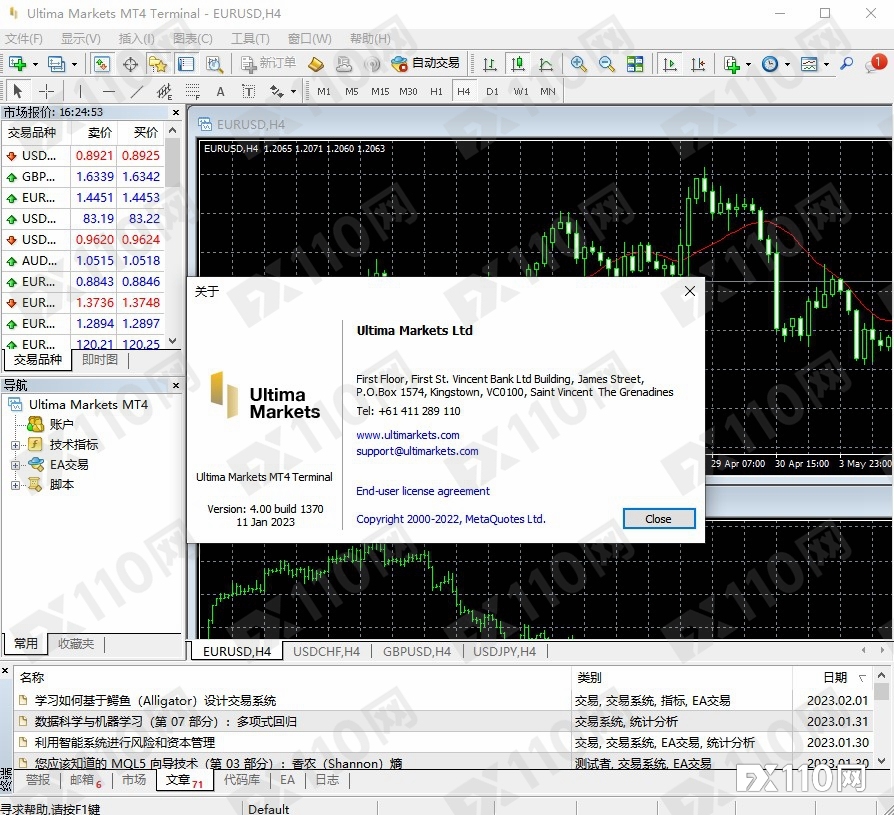Click the zoom out magnifier icon

[x=606, y=64]
